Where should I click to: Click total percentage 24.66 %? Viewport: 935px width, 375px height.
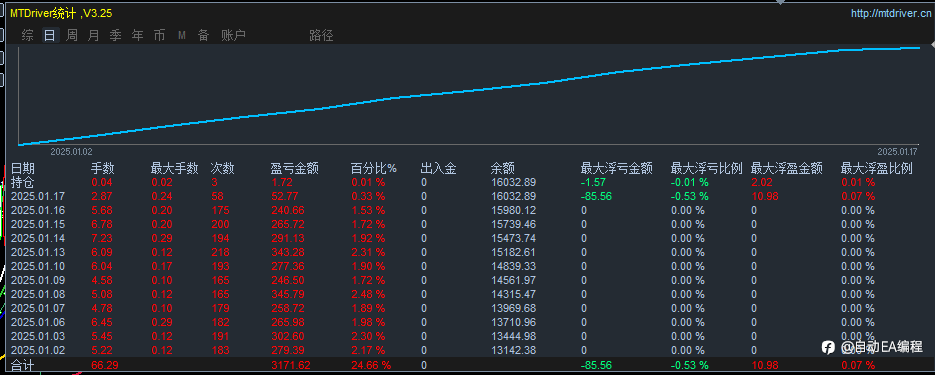coord(371,365)
